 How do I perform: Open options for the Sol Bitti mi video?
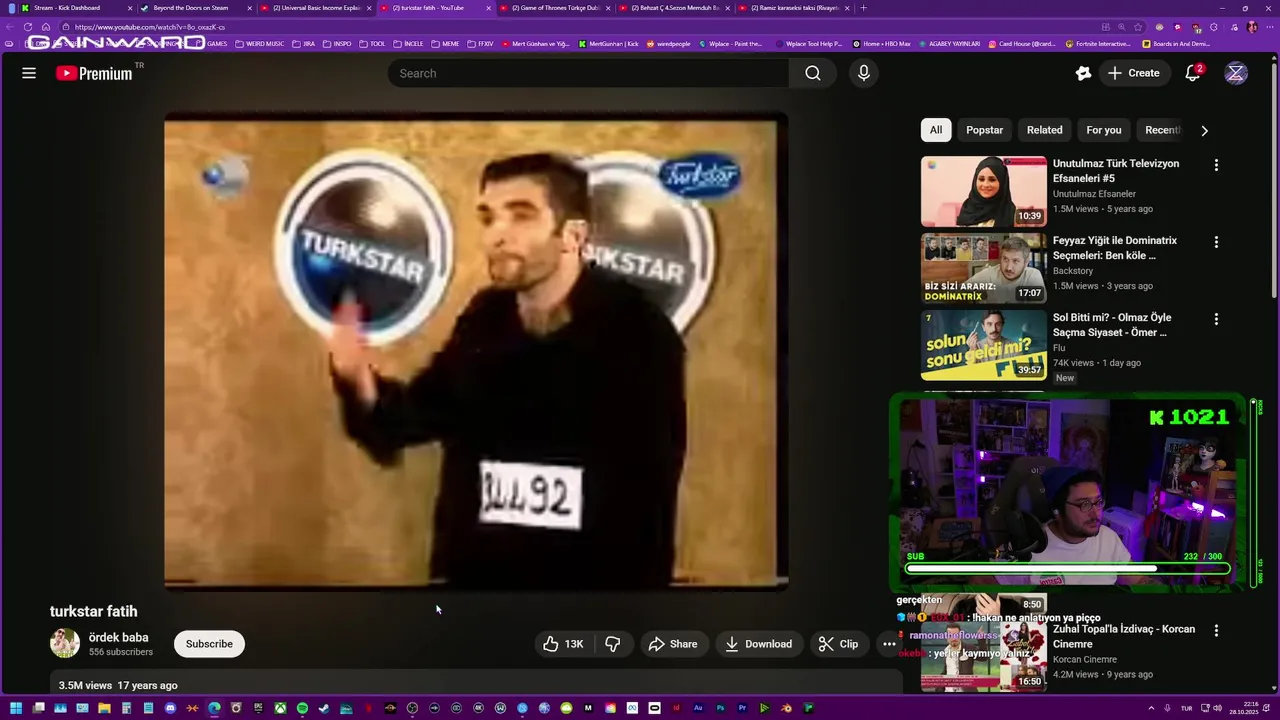(1216, 319)
